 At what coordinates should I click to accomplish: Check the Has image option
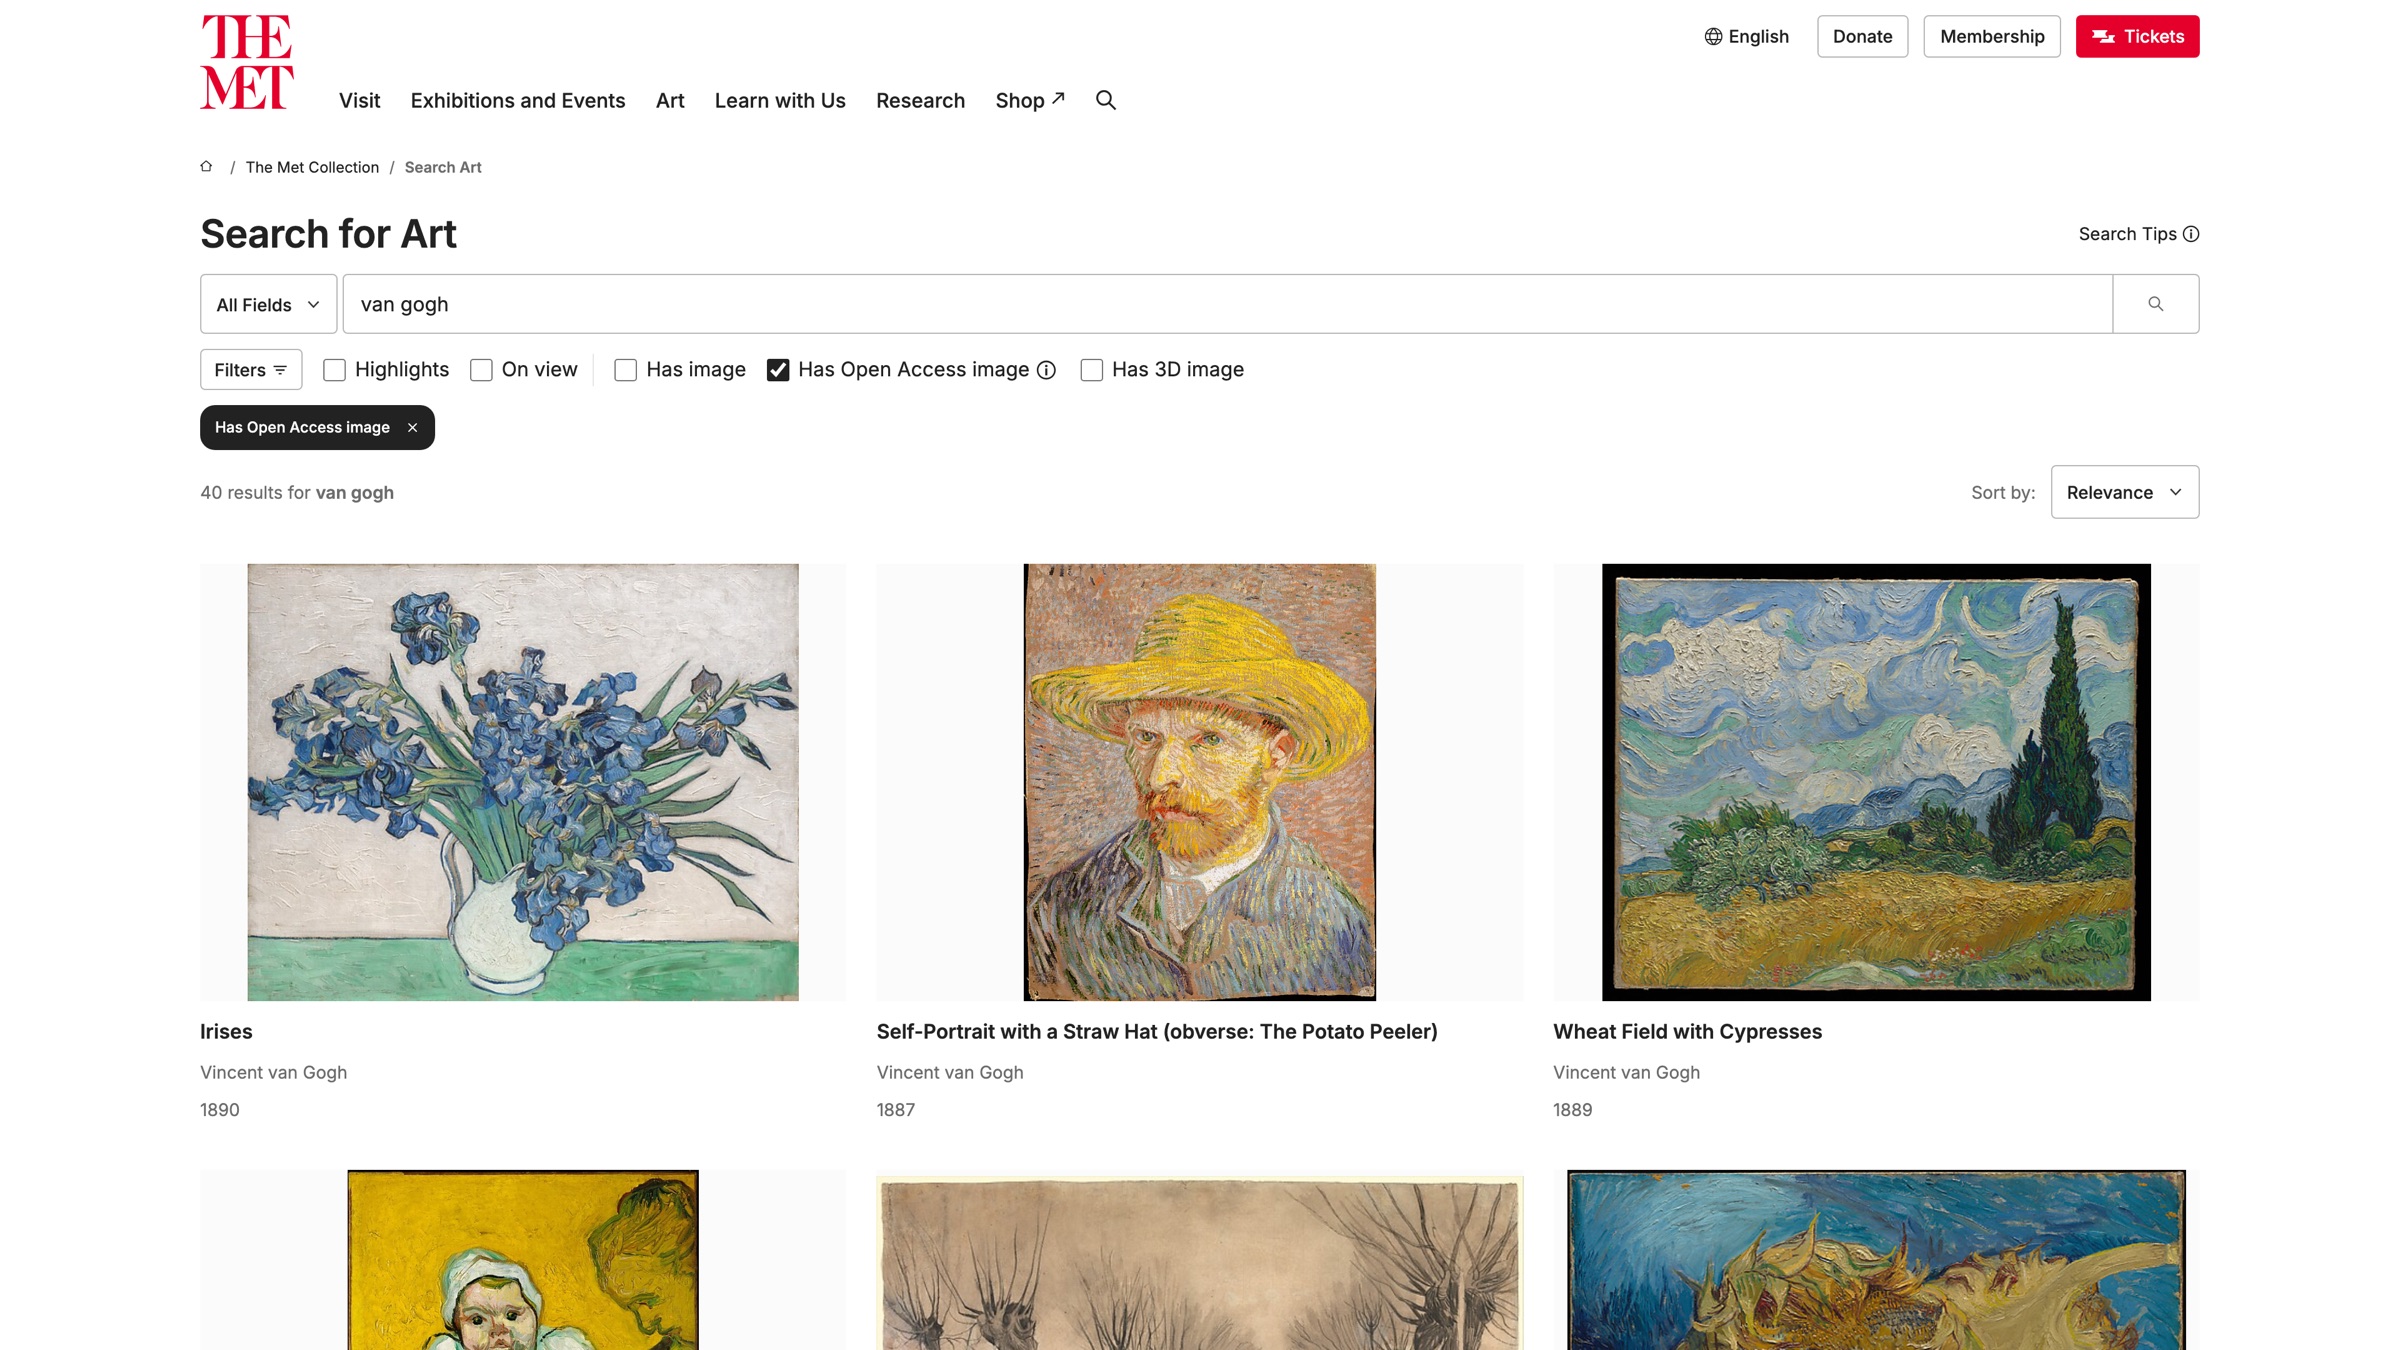pos(626,370)
